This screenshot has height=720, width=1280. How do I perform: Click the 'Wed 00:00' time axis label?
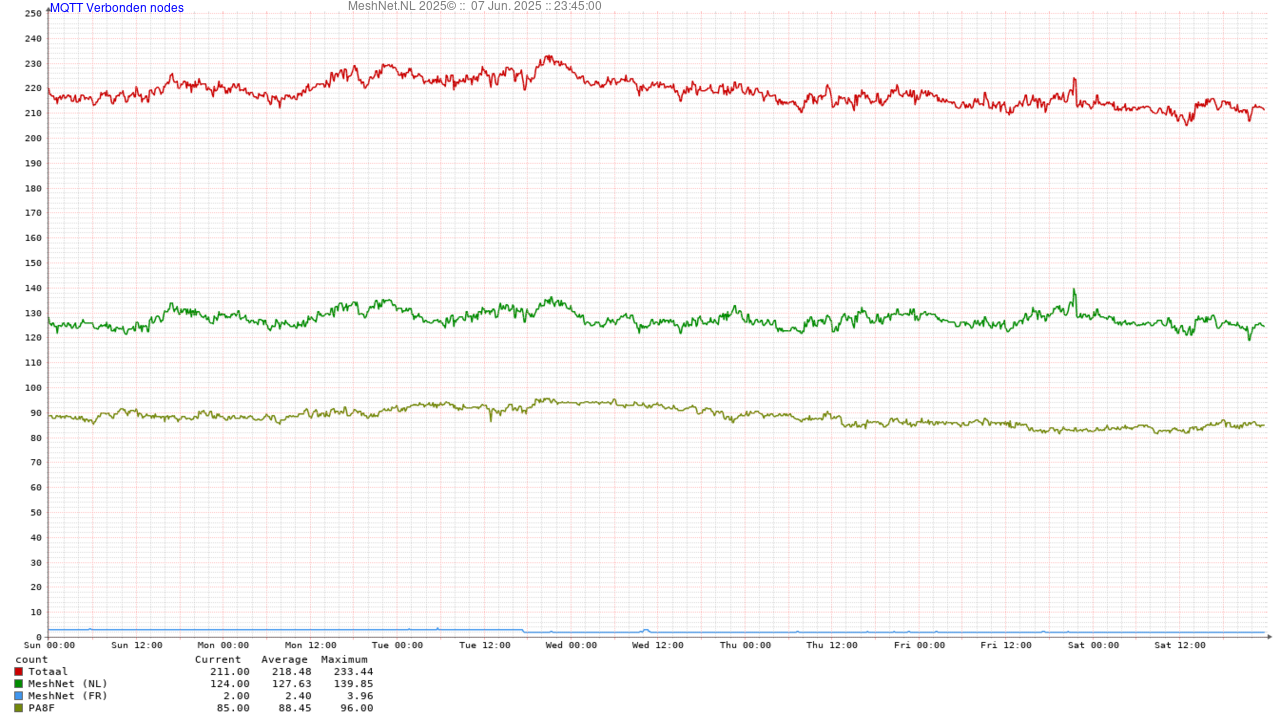click(571, 646)
